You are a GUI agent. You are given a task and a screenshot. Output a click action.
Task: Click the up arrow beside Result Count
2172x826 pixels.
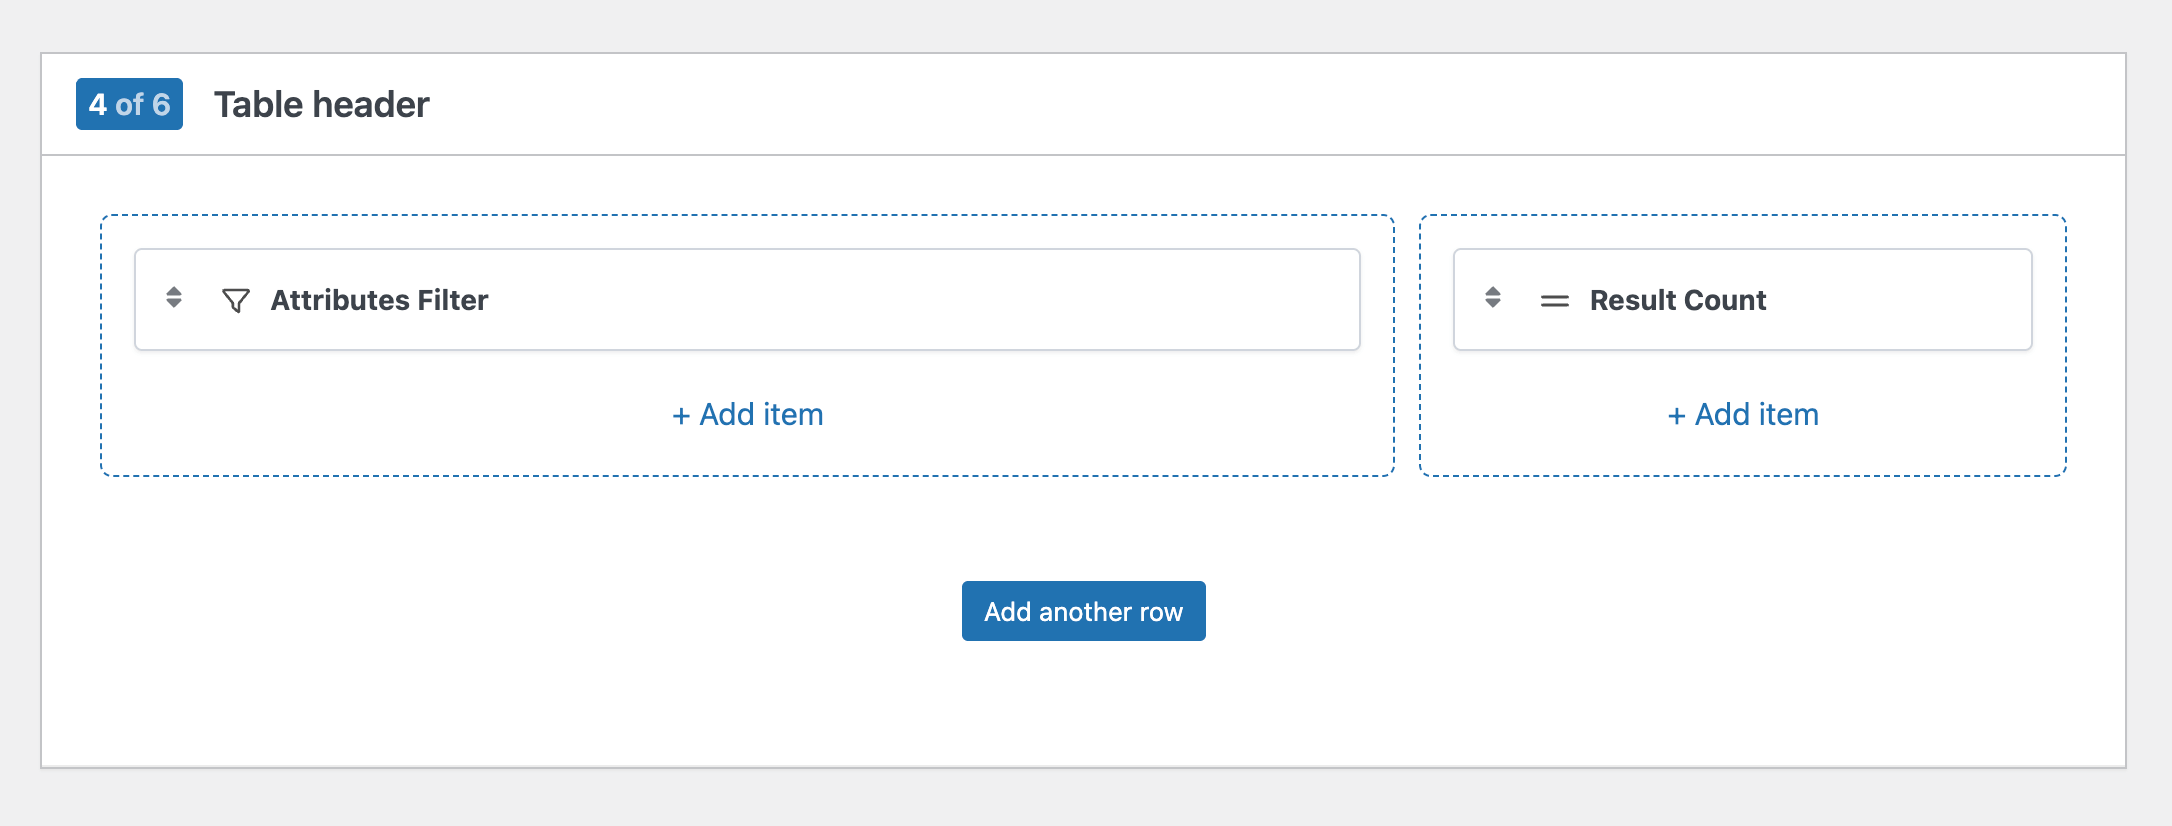(1493, 291)
